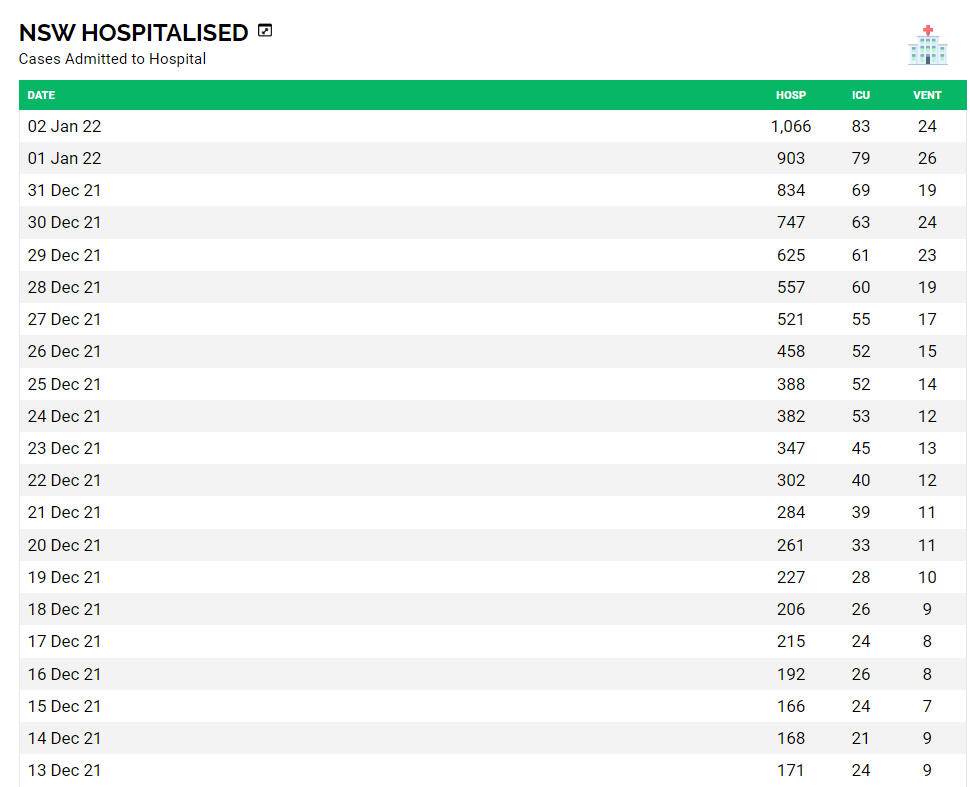Click the hospital building icon
Screen dimensions: 970x787
(927, 45)
